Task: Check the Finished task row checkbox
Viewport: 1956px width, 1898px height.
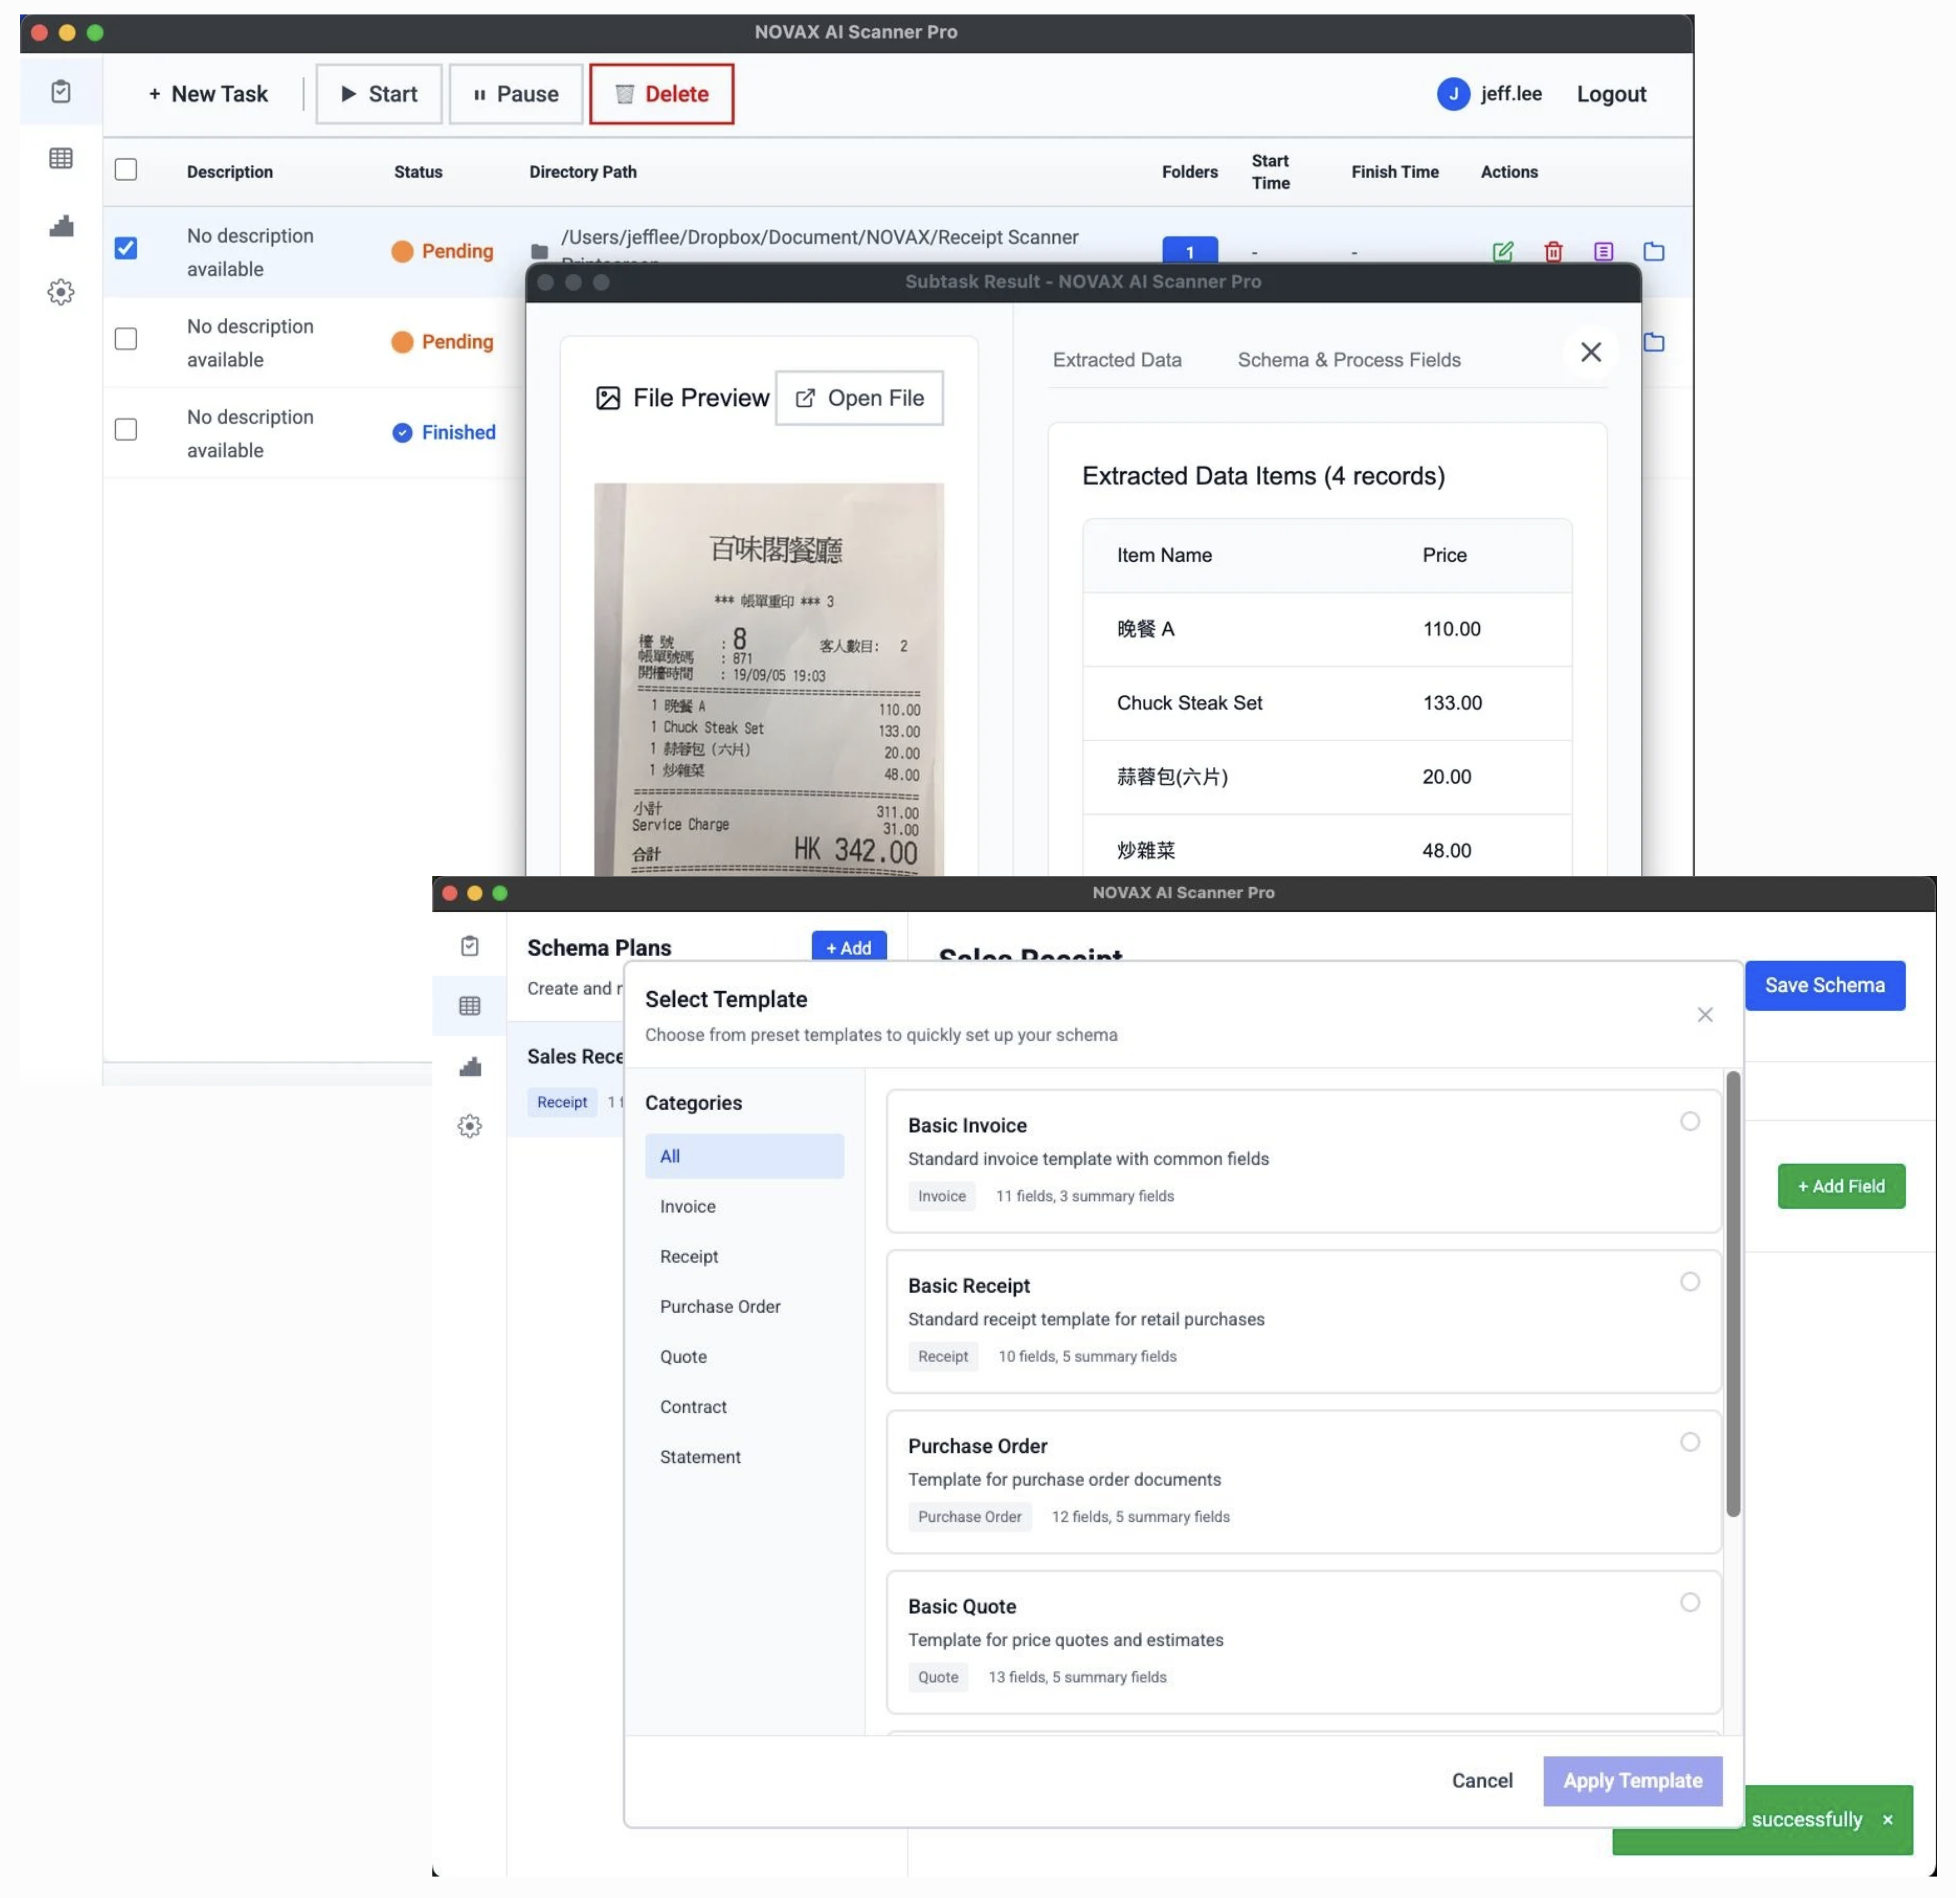Action: (x=126, y=430)
